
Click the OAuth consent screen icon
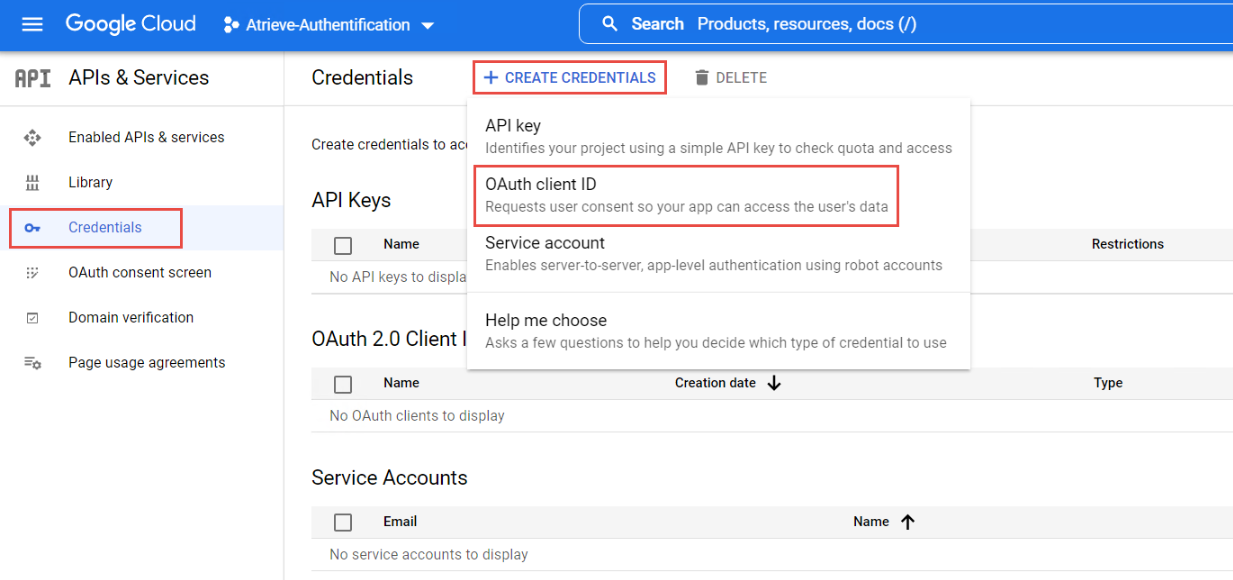coord(32,273)
